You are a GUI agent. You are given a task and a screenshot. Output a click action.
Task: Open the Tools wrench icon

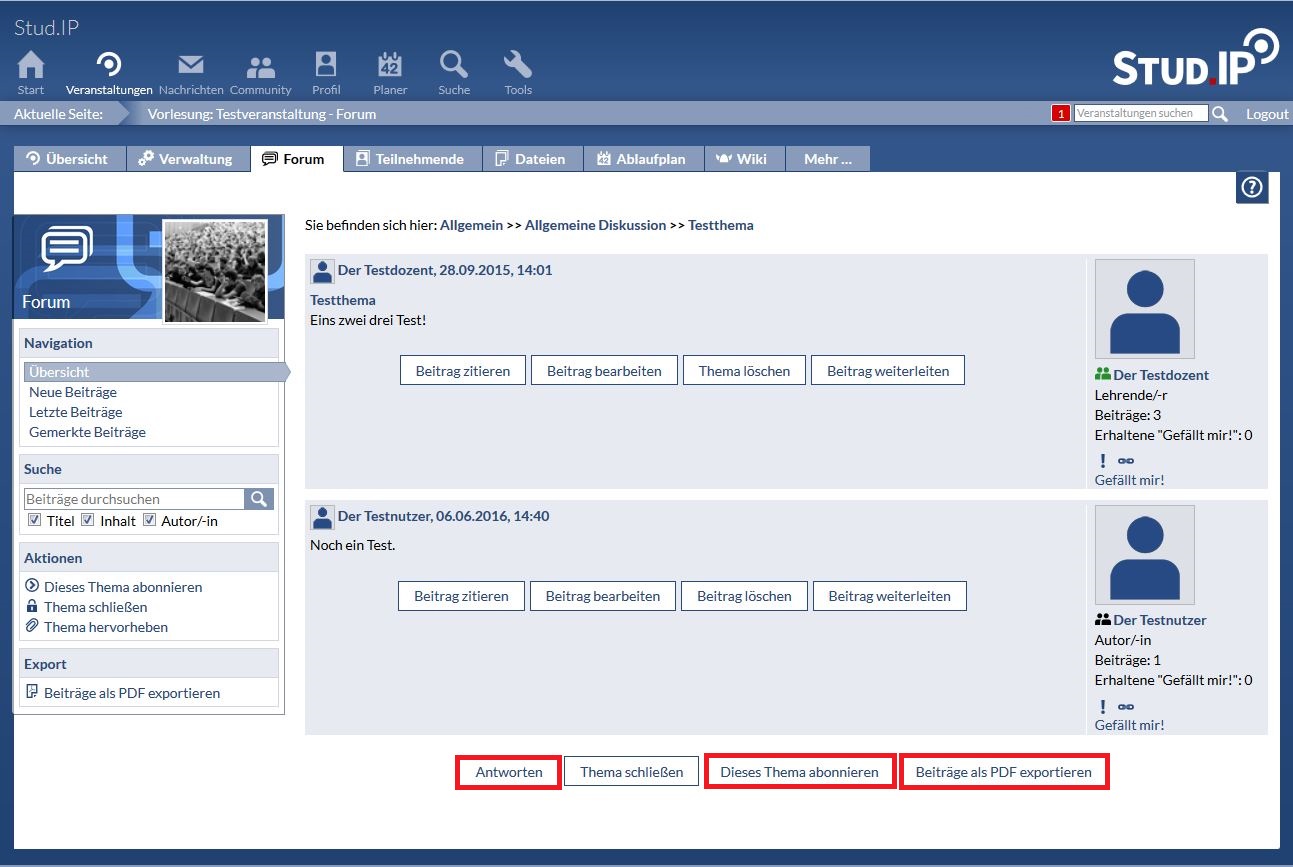click(517, 66)
